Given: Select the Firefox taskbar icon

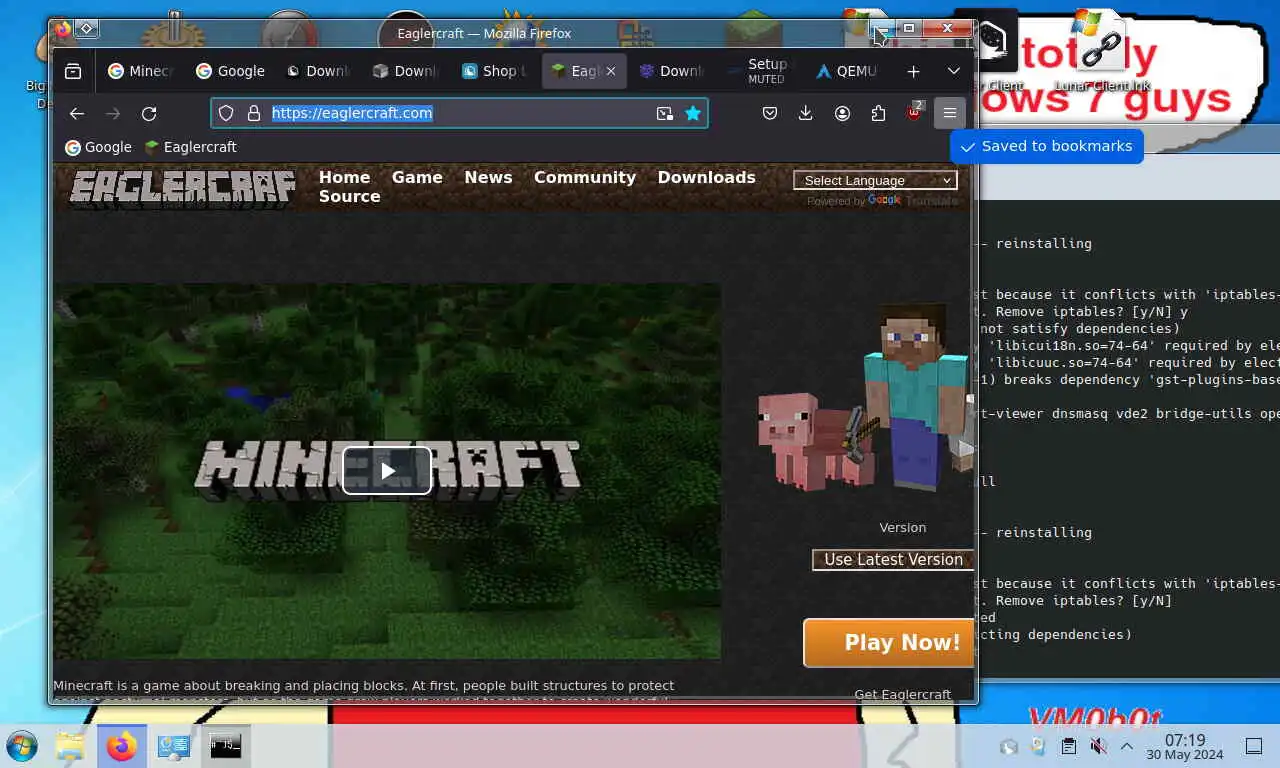Looking at the screenshot, I should coord(122,746).
